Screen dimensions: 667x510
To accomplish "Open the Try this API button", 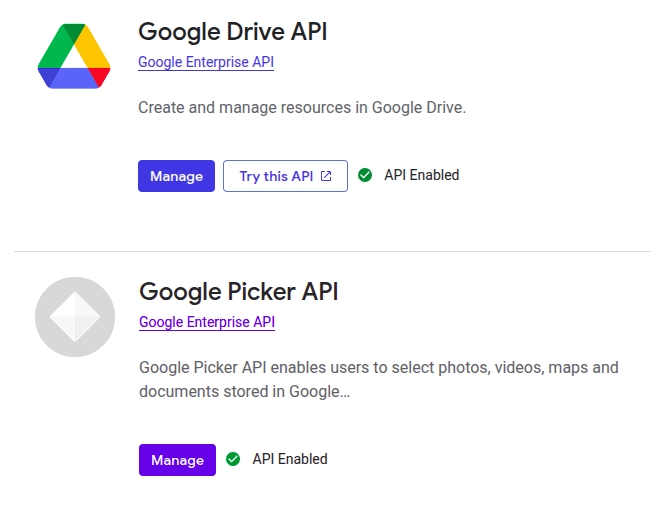I will click(285, 176).
